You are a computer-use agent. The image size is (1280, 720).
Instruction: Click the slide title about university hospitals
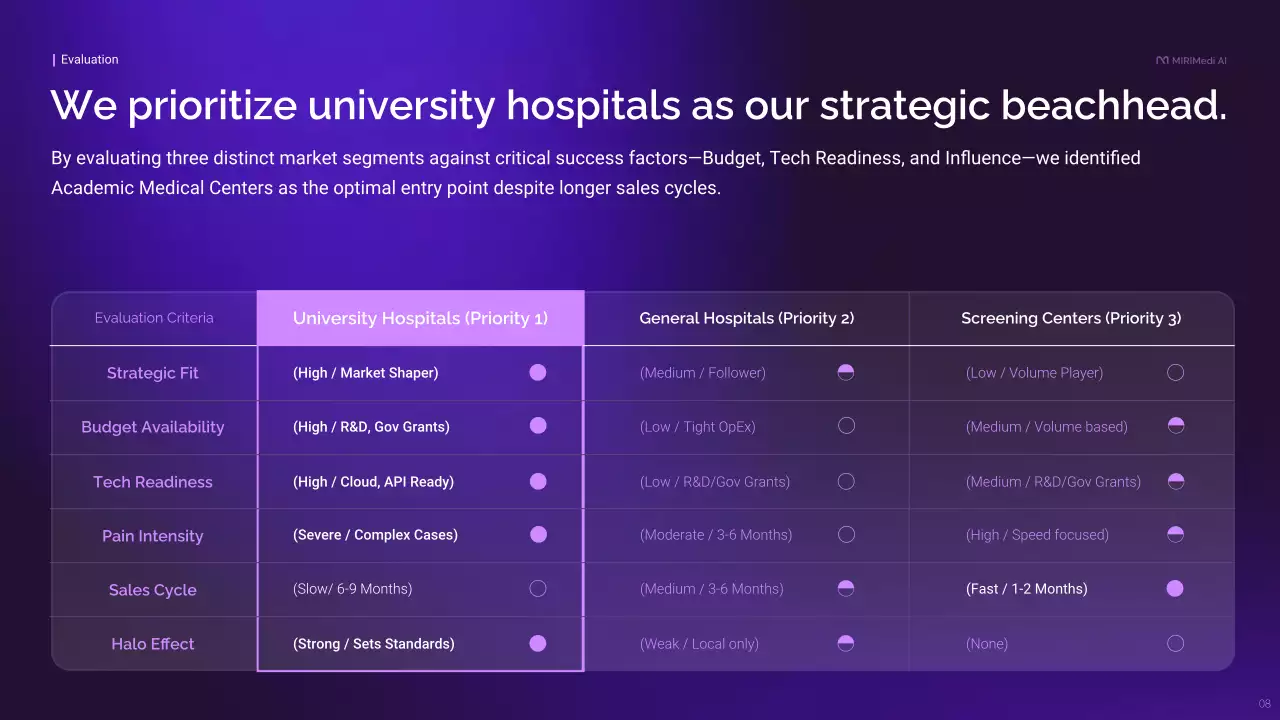coord(638,105)
